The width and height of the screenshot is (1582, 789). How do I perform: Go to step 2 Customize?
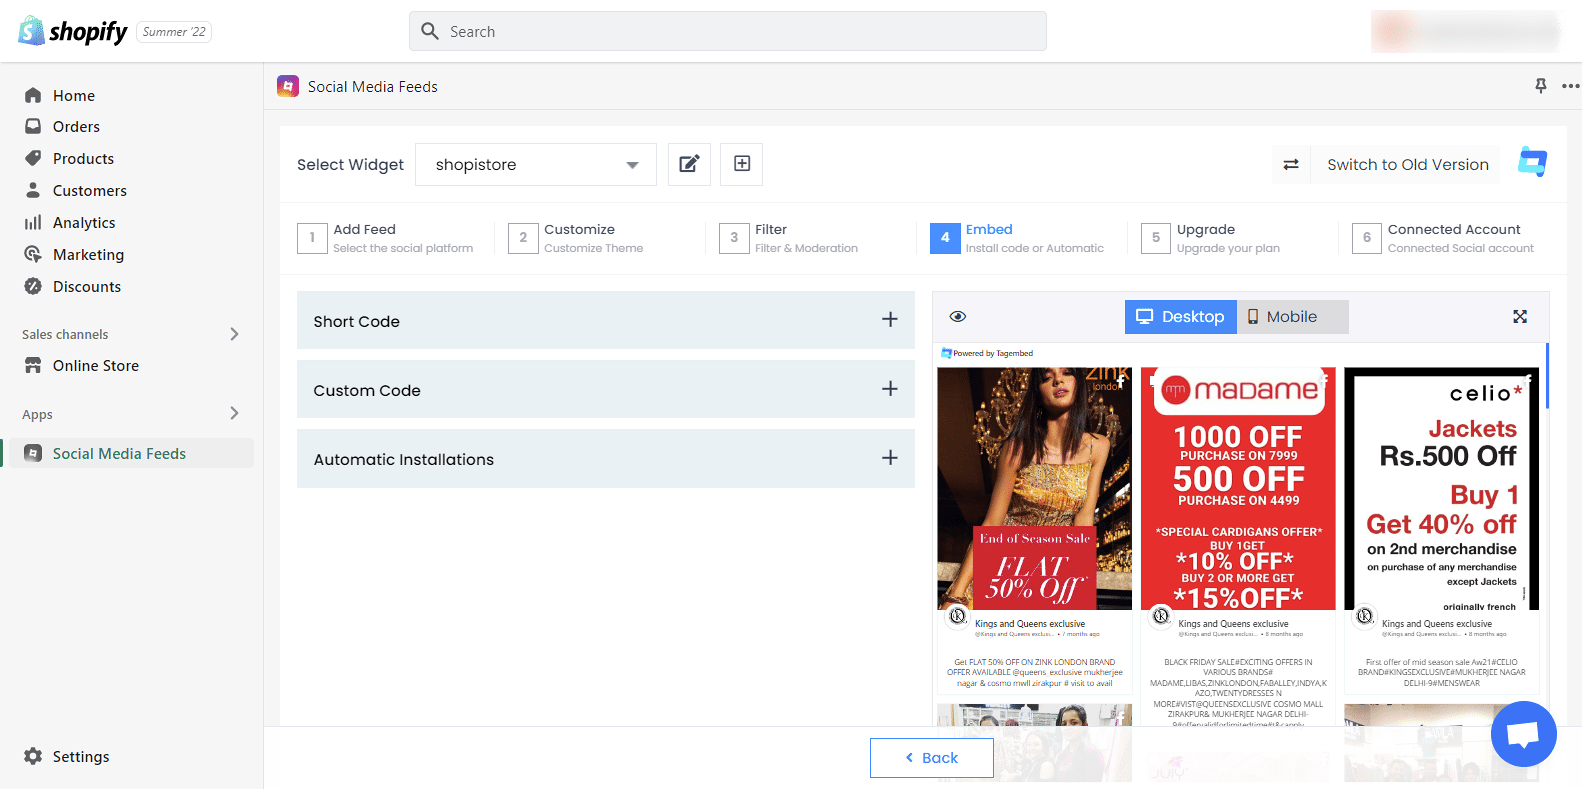pos(576,238)
